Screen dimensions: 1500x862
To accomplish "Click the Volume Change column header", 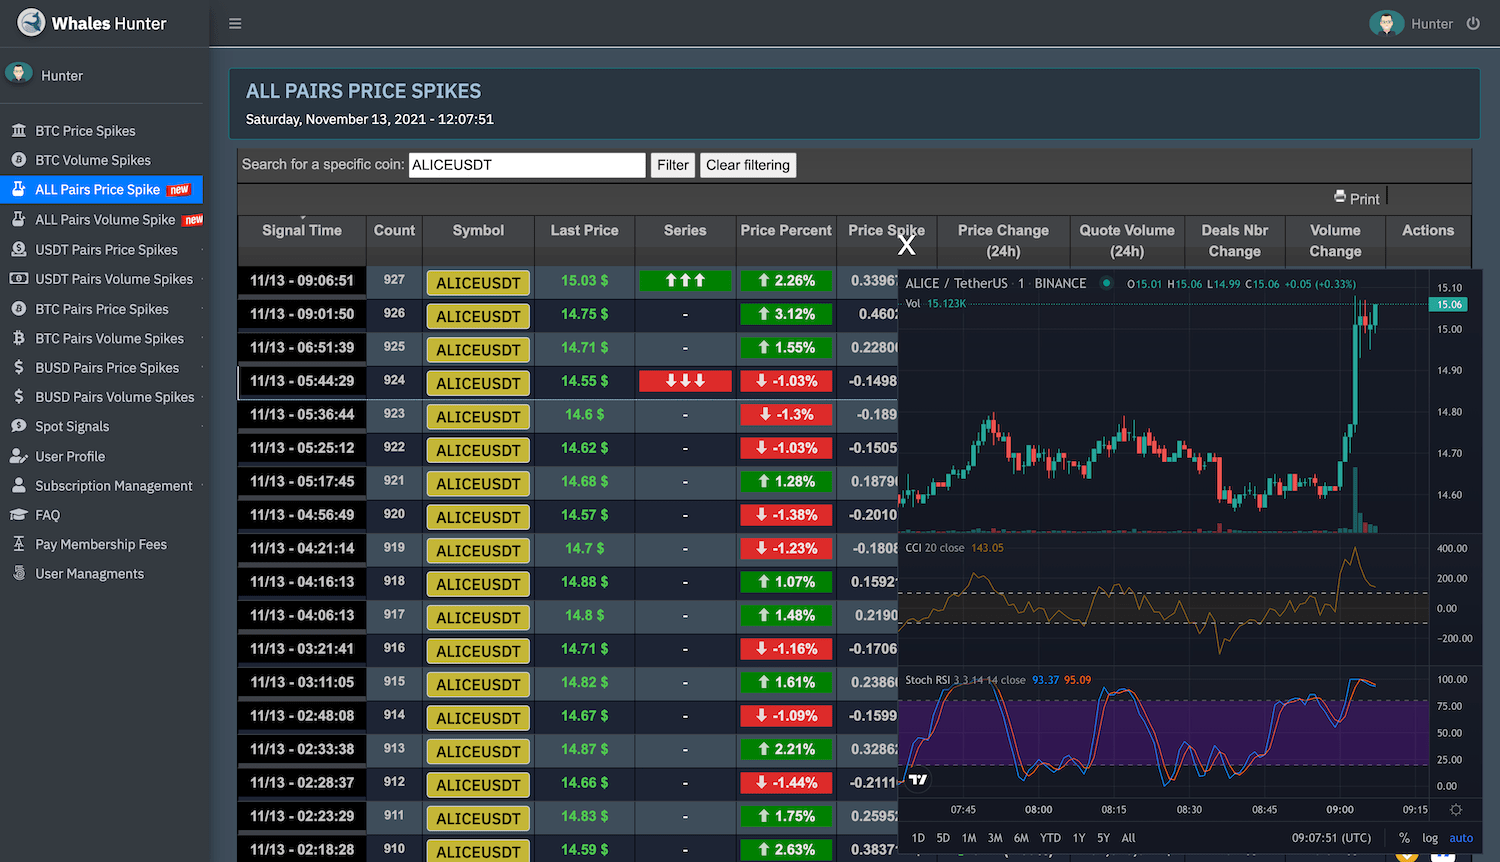I will coord(1335,241).
